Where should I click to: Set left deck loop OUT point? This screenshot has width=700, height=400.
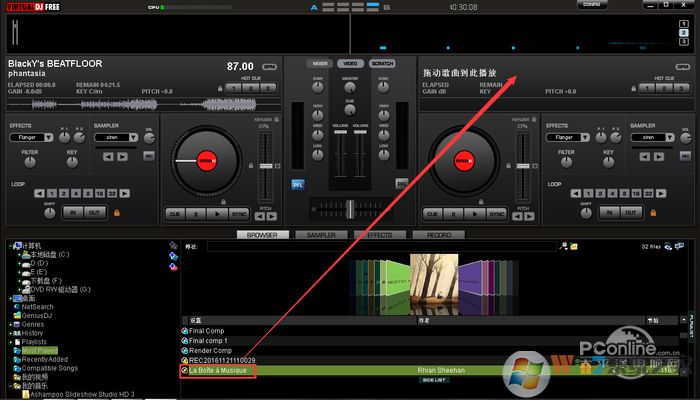(94, 212)
